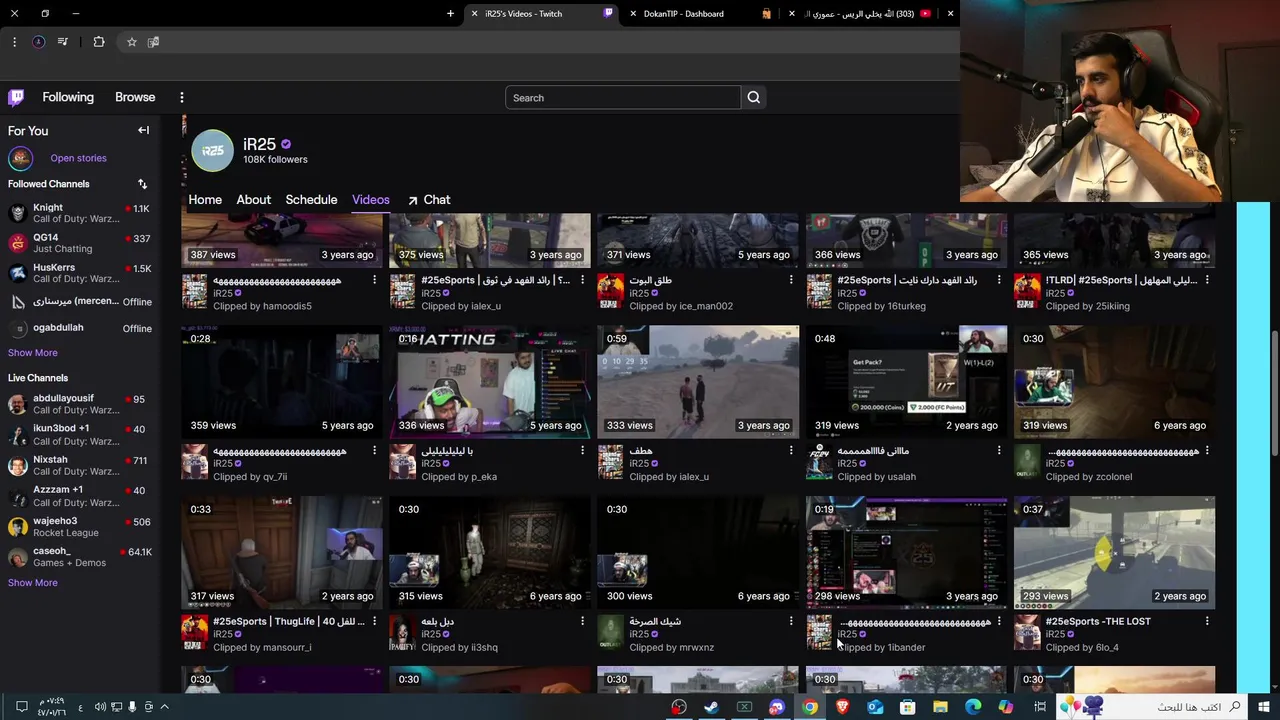Select the Videos channel tab

[371, 200]
